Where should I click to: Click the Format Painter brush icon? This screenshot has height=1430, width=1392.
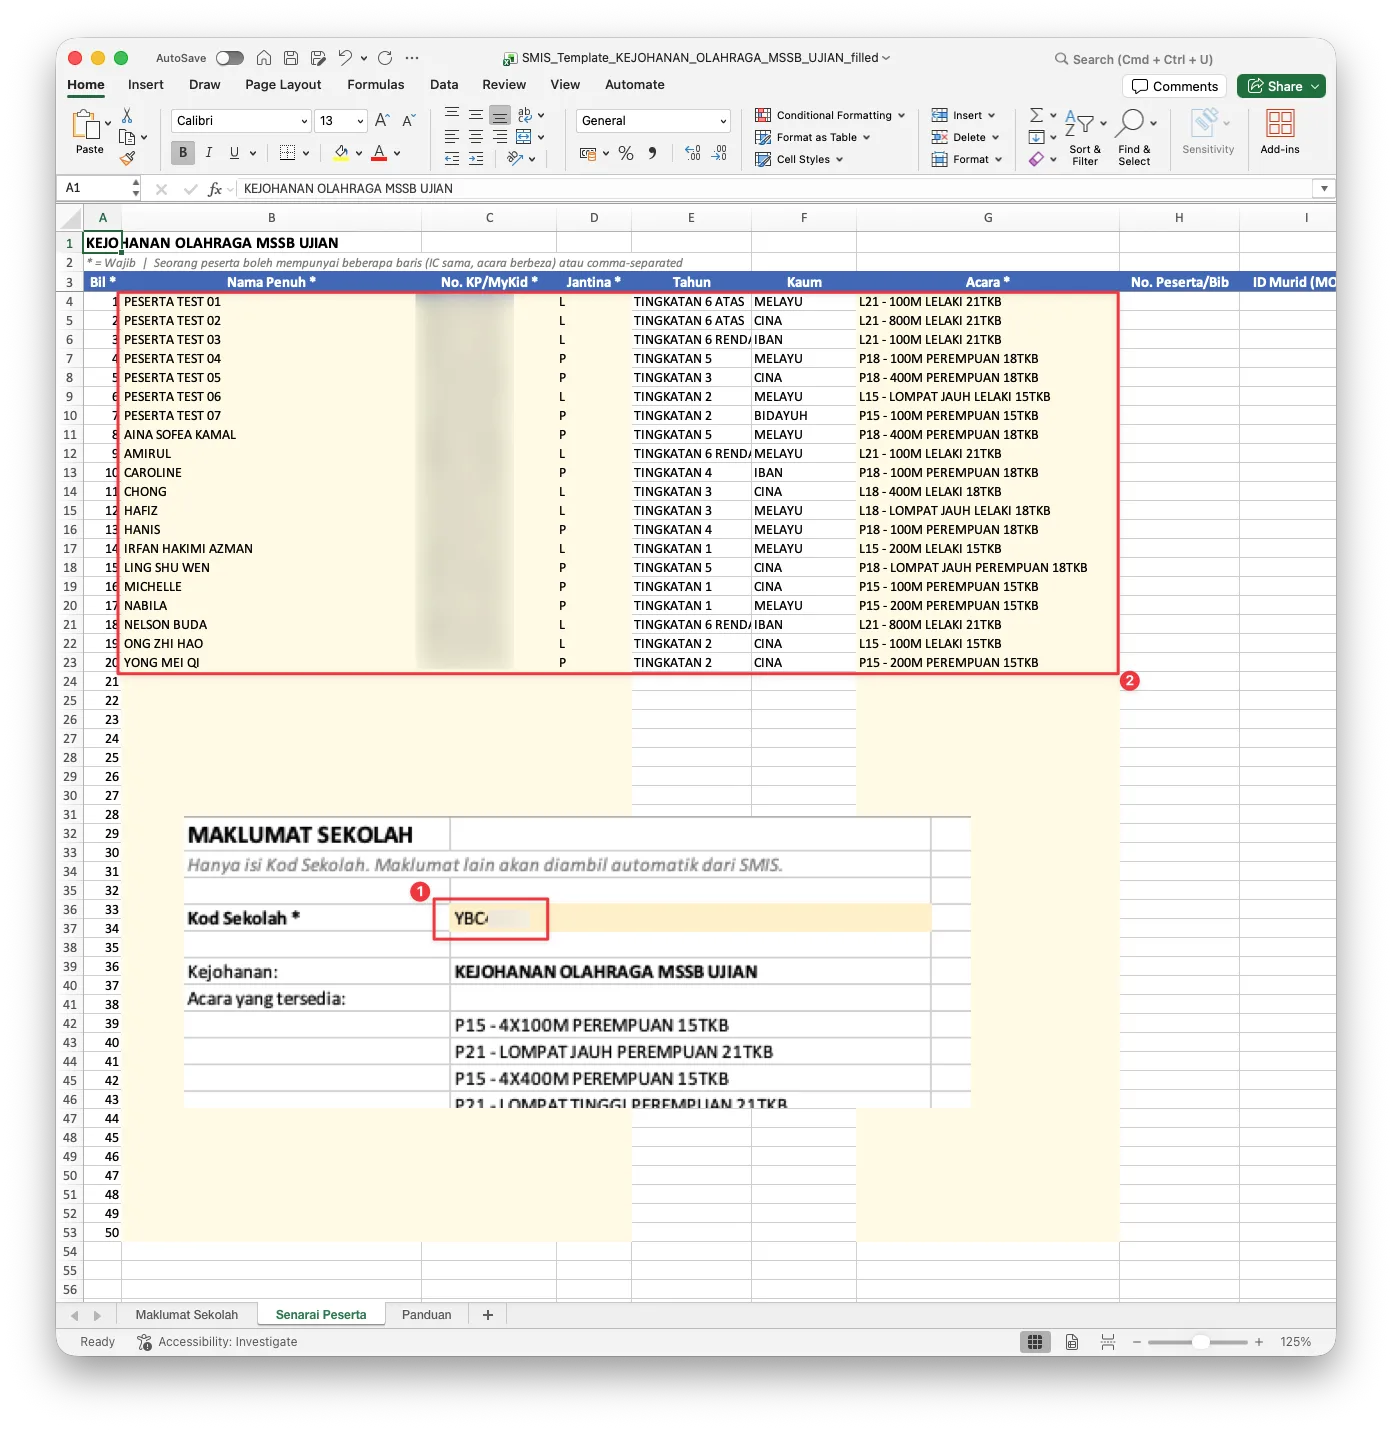[x=127, y=158]
